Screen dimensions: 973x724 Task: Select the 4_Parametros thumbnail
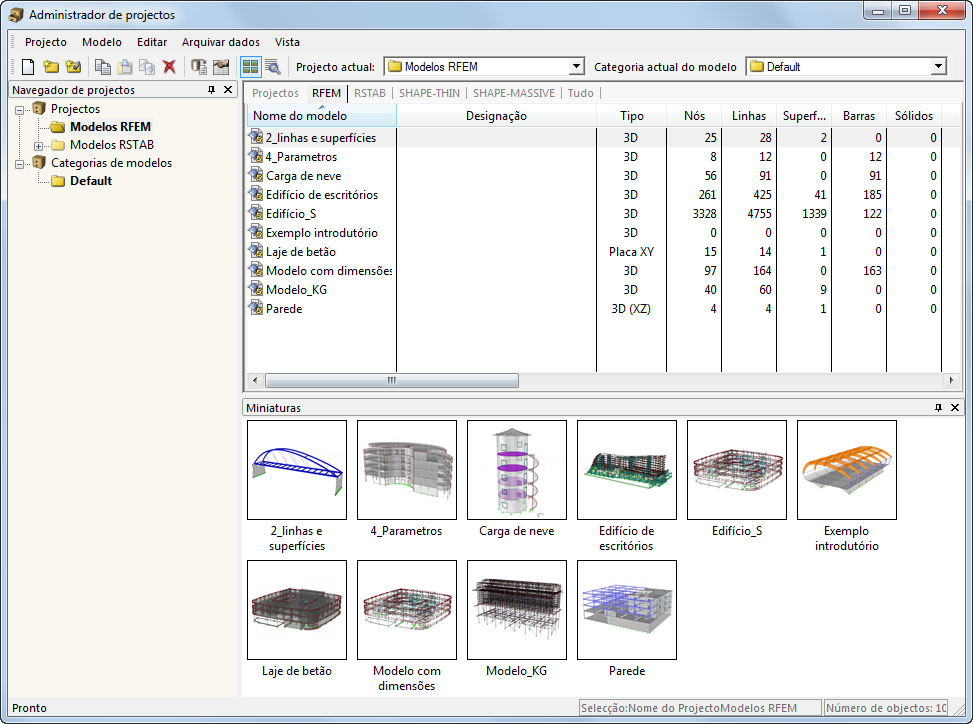[406, 470]
